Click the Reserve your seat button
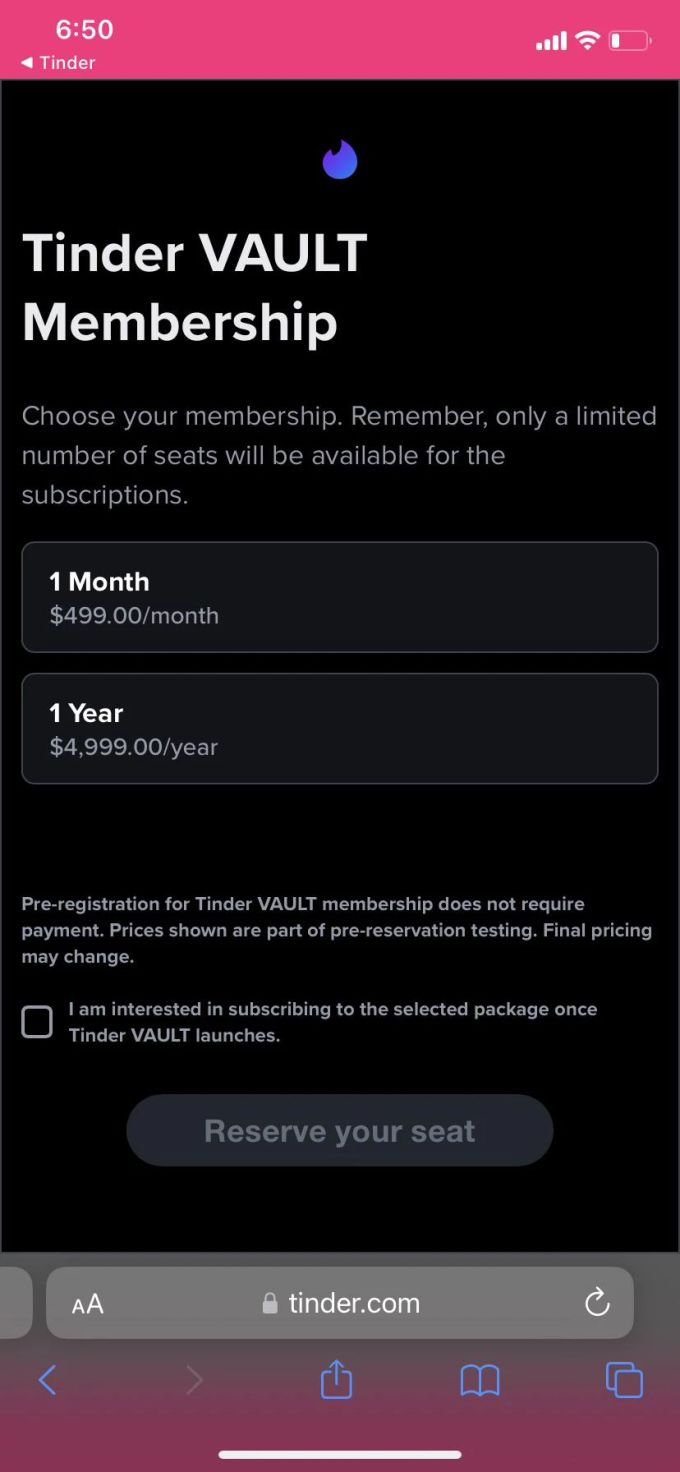680x1472 pixels. (340, 1130)
